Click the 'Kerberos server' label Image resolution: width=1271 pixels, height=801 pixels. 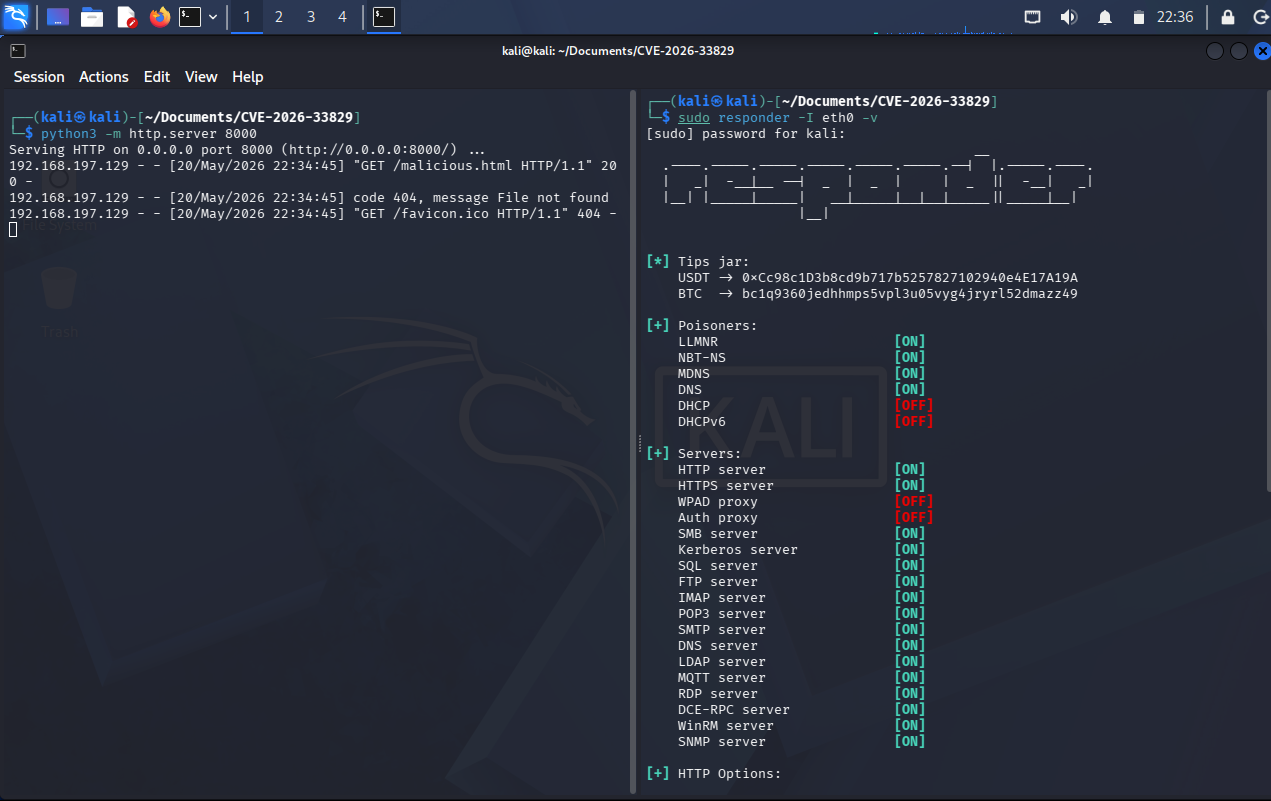coord(738,549)
